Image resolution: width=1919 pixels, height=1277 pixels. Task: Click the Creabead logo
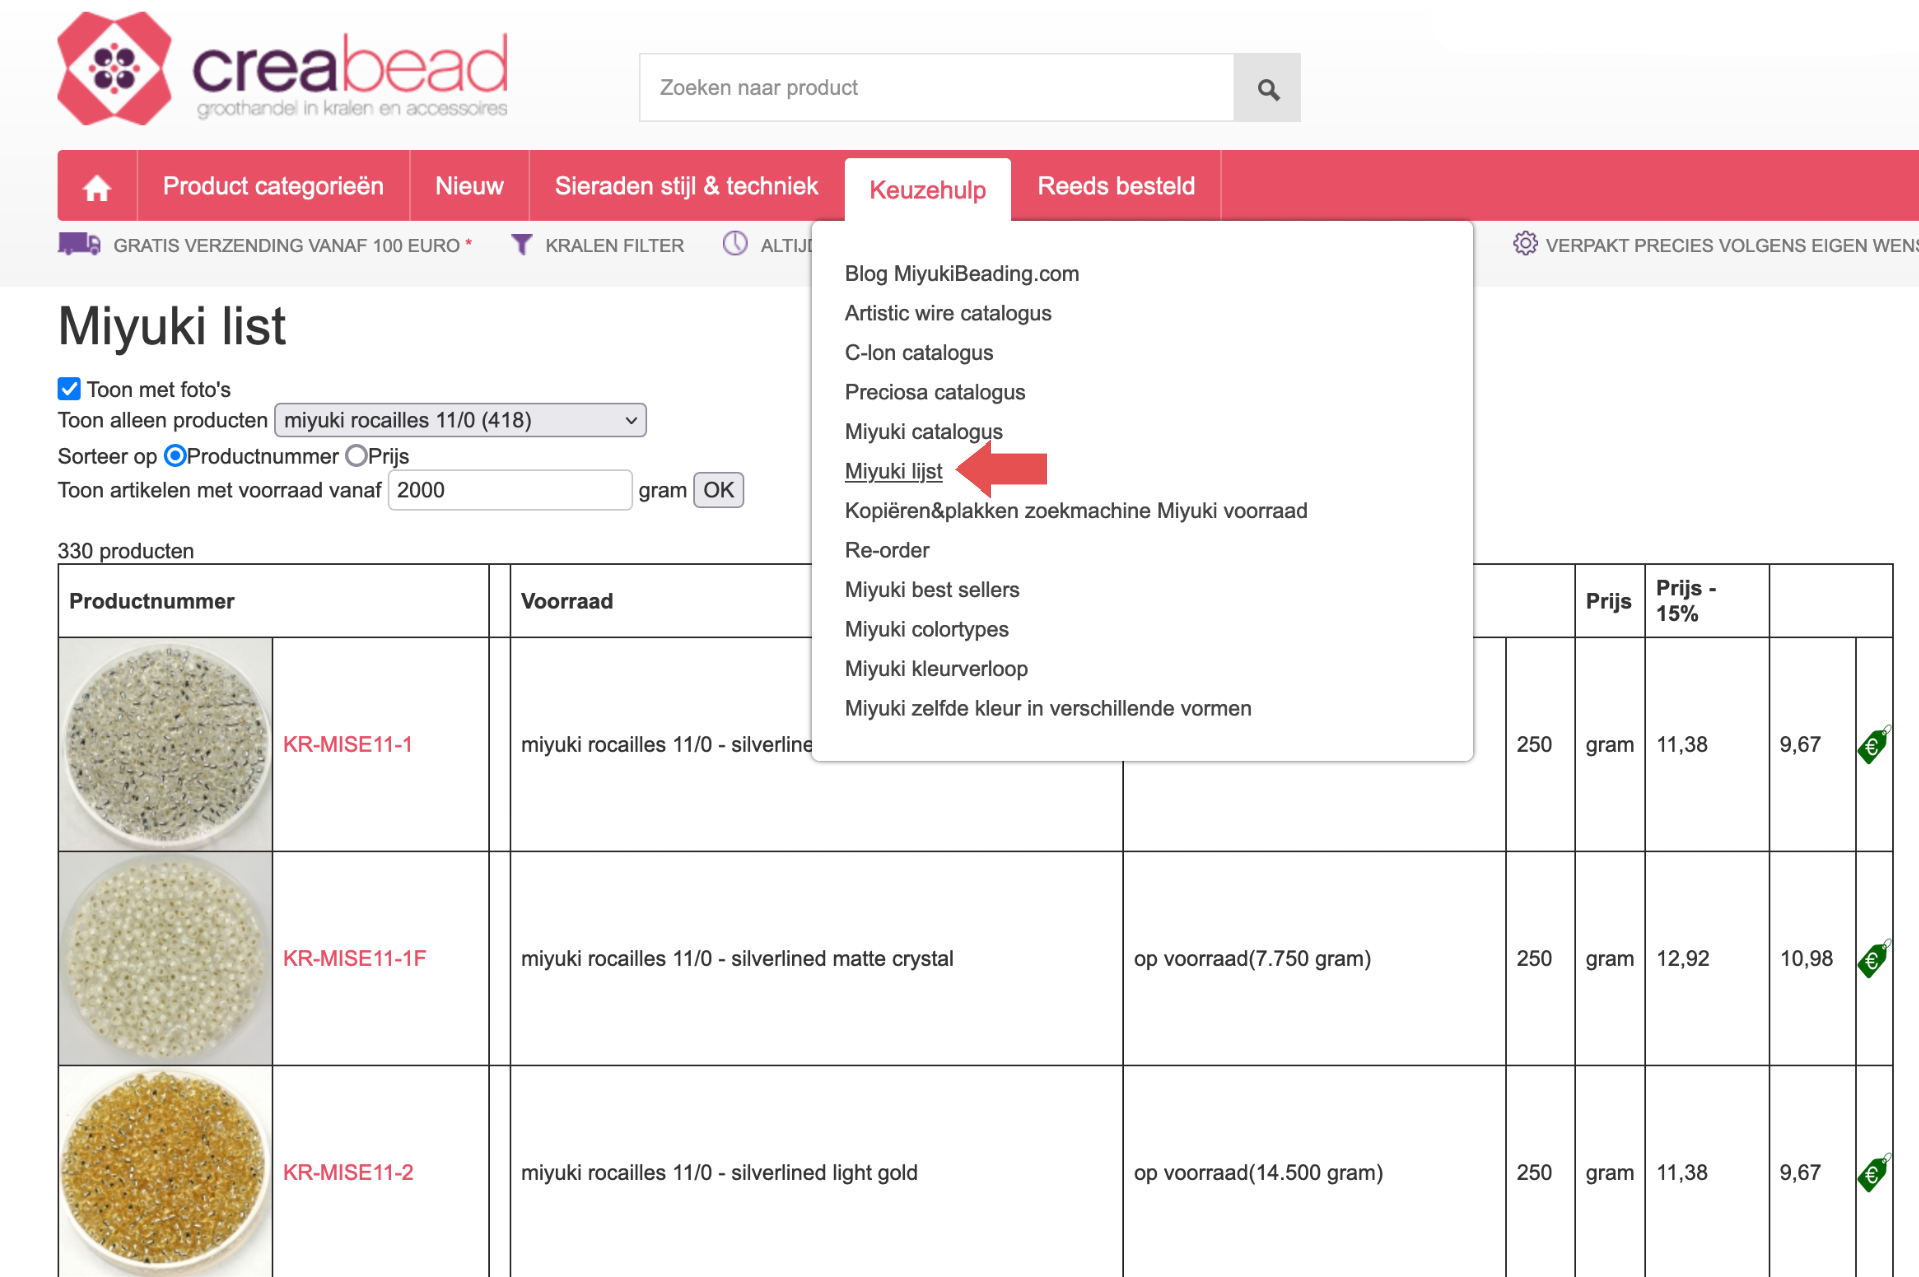[283, 70]
